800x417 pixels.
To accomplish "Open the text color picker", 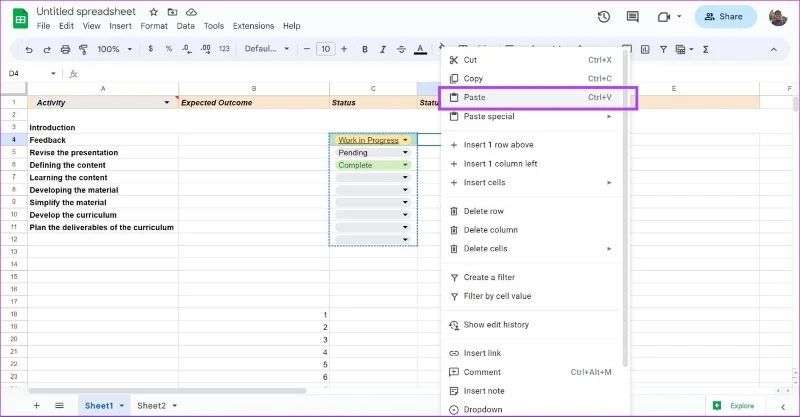I will [420, 50].
